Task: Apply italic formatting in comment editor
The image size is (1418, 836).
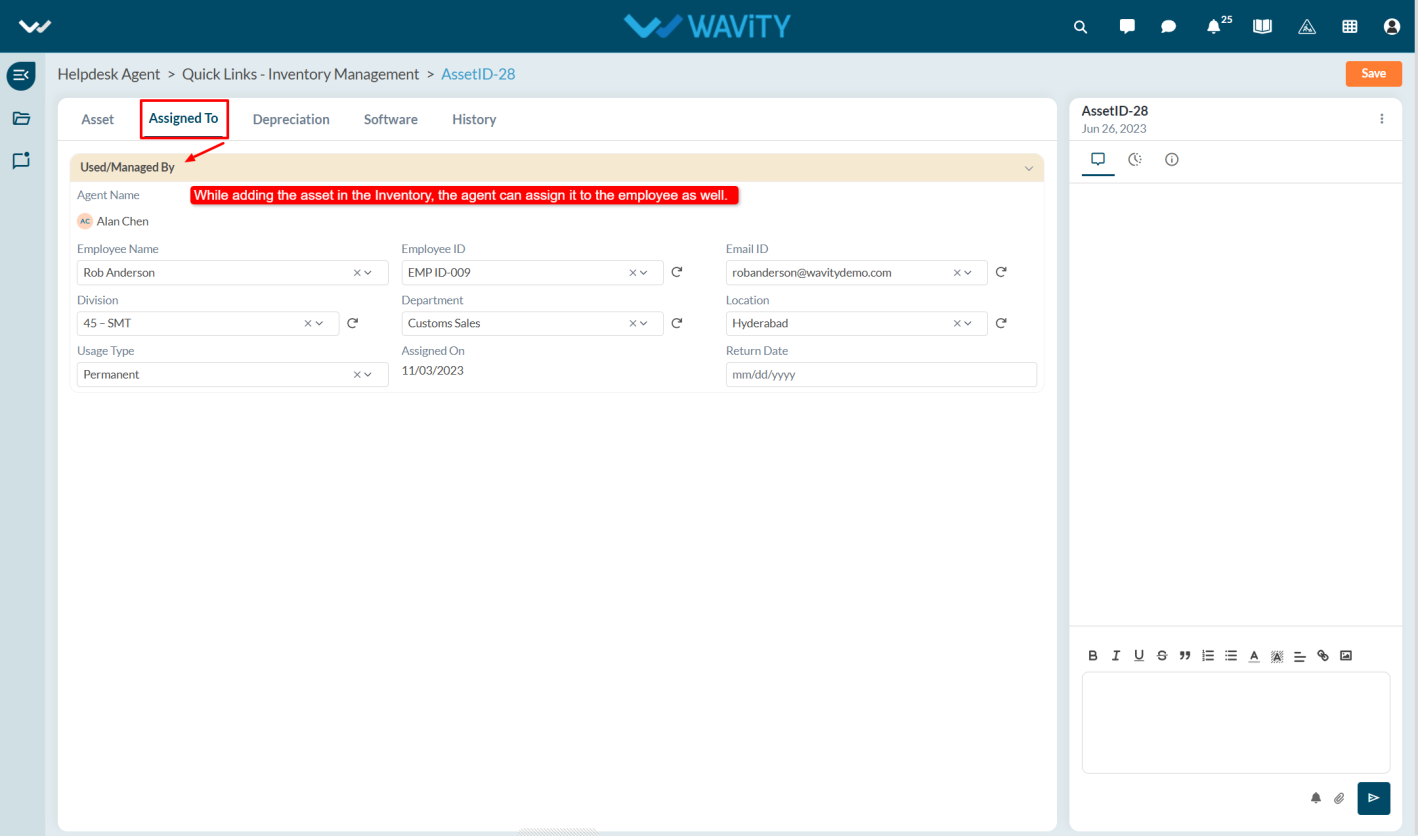Action: [1116, 656]
